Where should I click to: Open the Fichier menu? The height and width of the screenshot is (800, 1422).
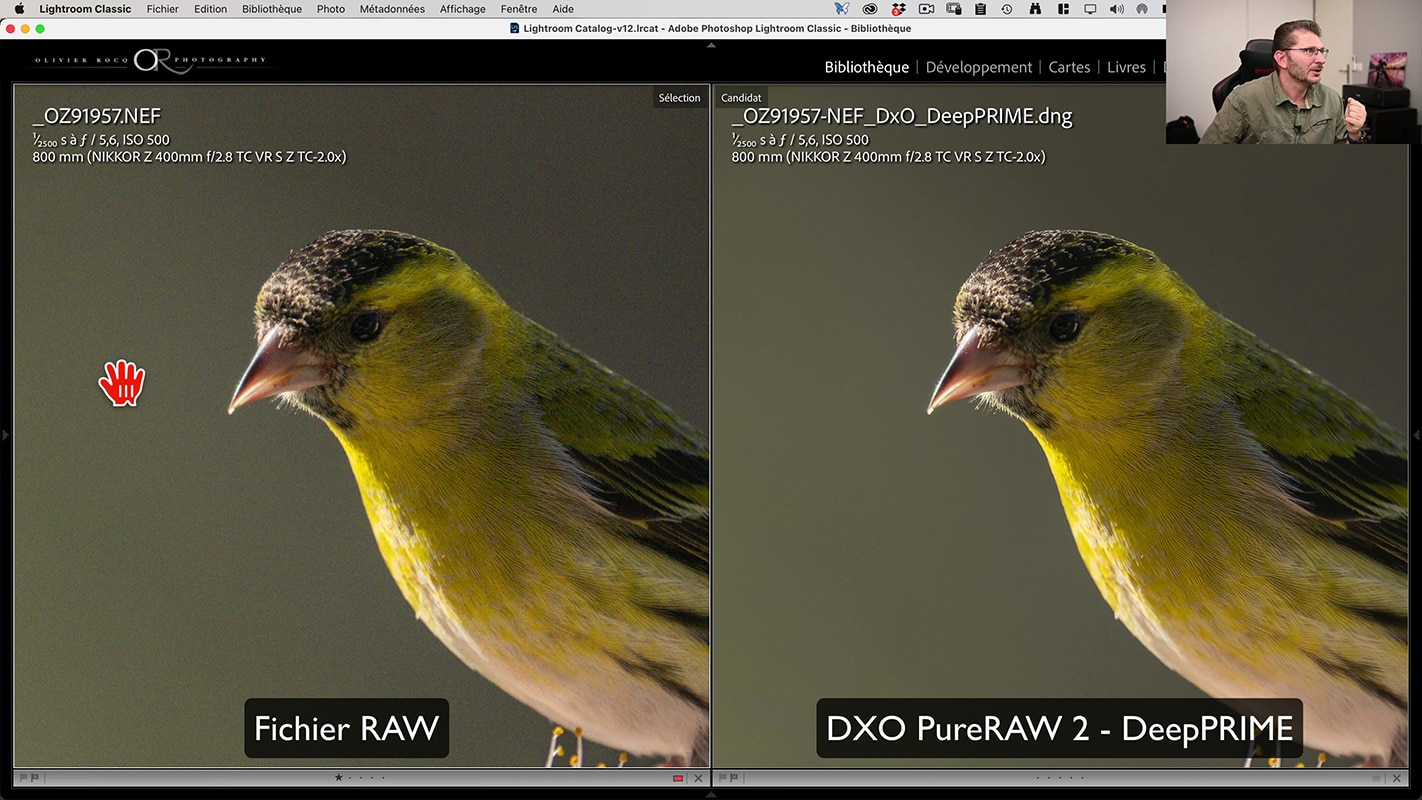[x=162, y=9]
